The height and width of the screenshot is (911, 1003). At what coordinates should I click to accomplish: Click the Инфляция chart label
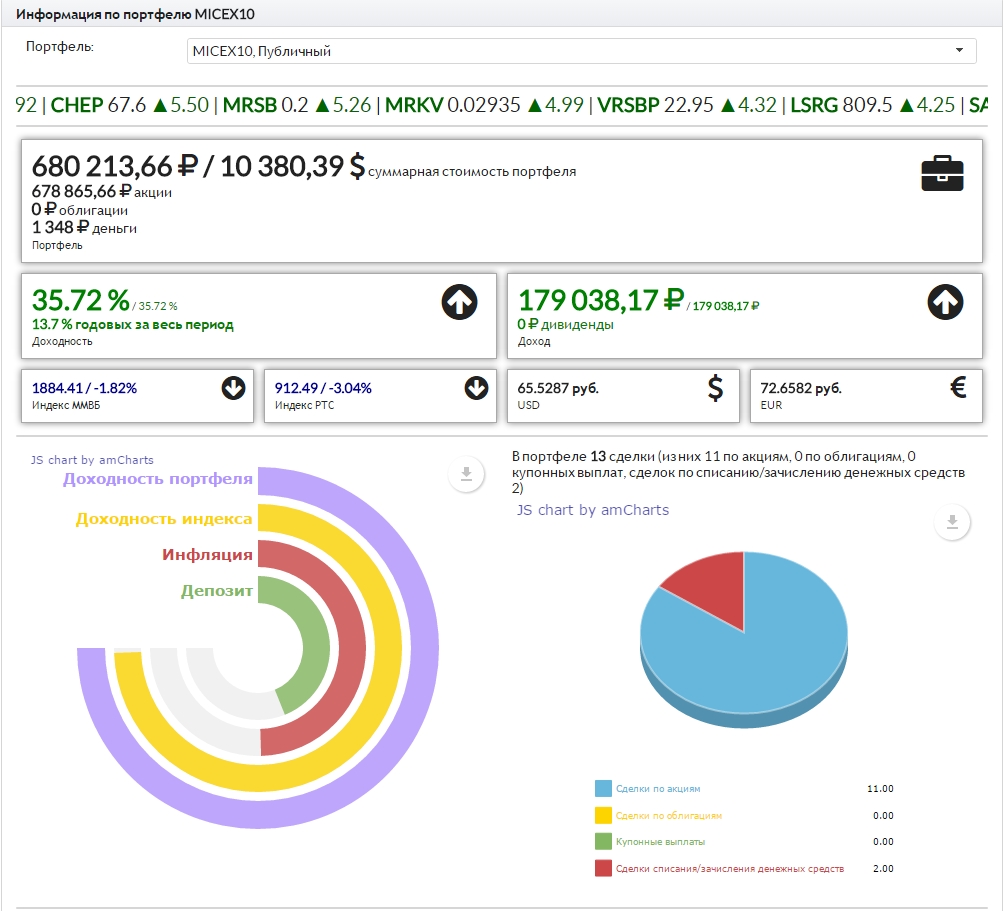point(207,555)
